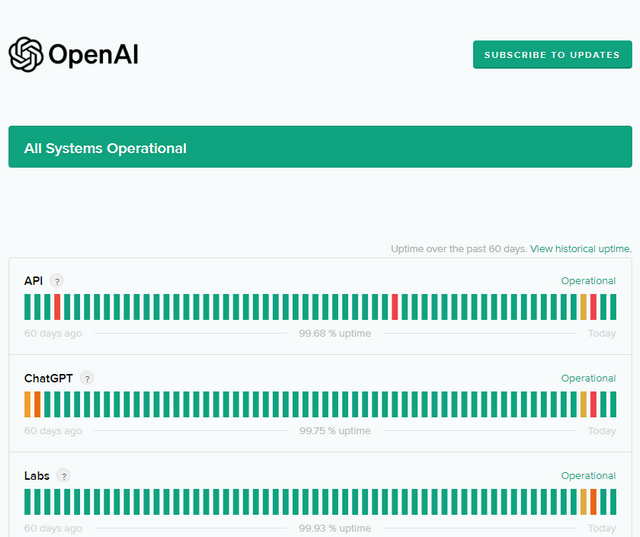Click the ChatGPT help question mark icon
The height and width of the screenshot is (537, 640).
click(87, 378)
